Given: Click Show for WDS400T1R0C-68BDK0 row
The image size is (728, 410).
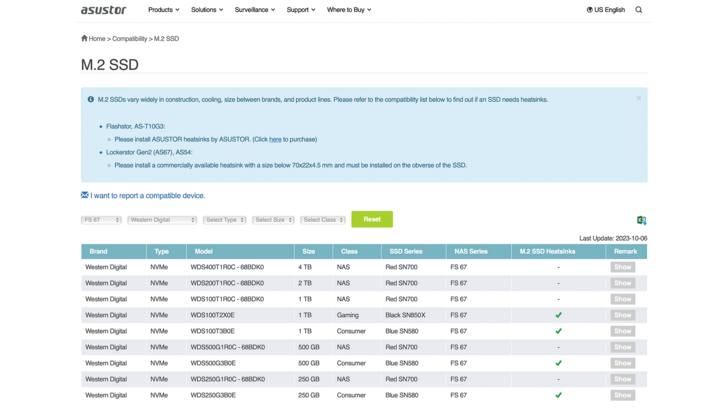Looking at the screenshot, I should 623,267.
